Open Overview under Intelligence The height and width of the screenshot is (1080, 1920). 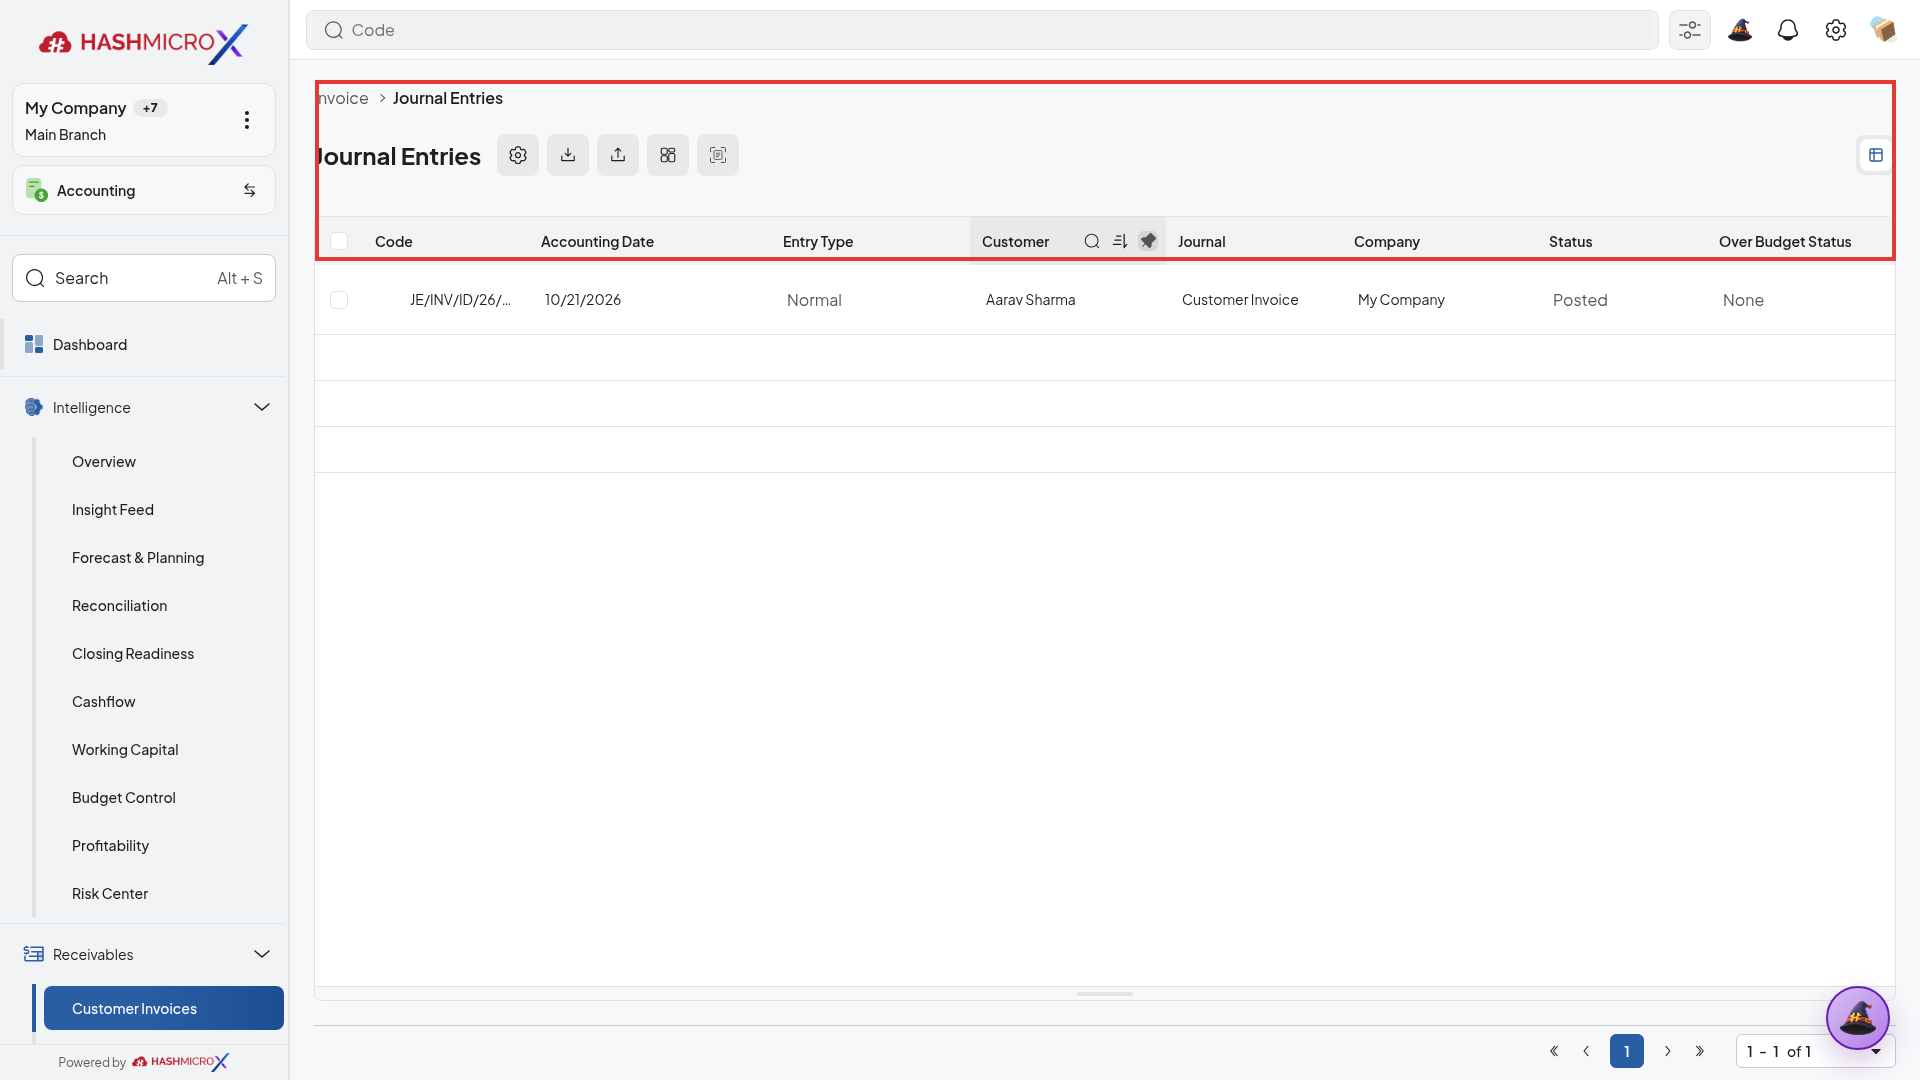pyautogui.click(x=104, y=462)
